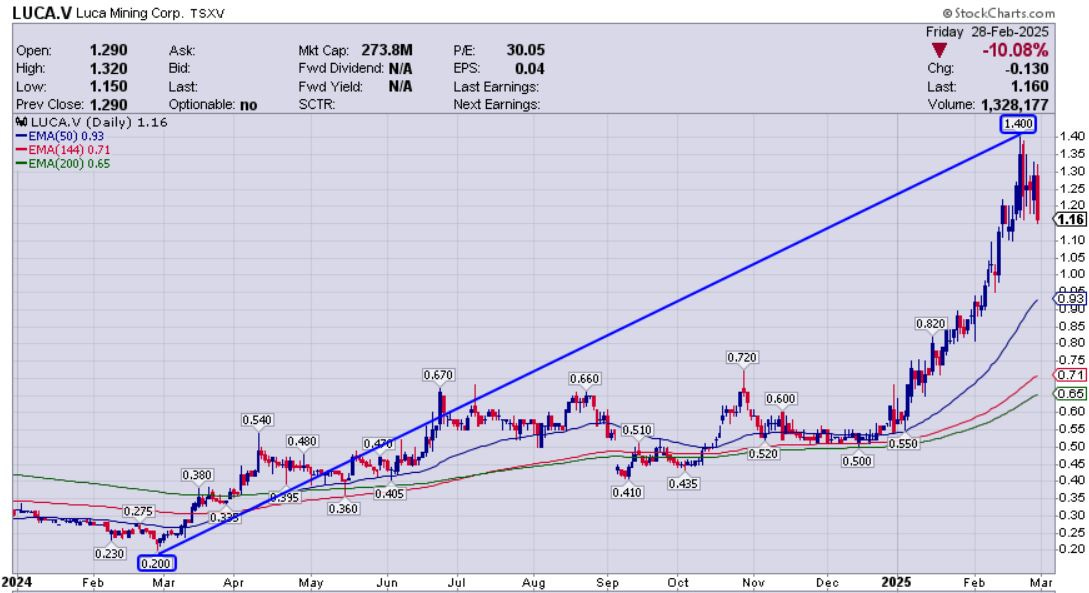This screenshot has width=1089, height=593.
Task: Click the 0.660 peak price label
Action: pyautogui.click(x=584, y=378)
